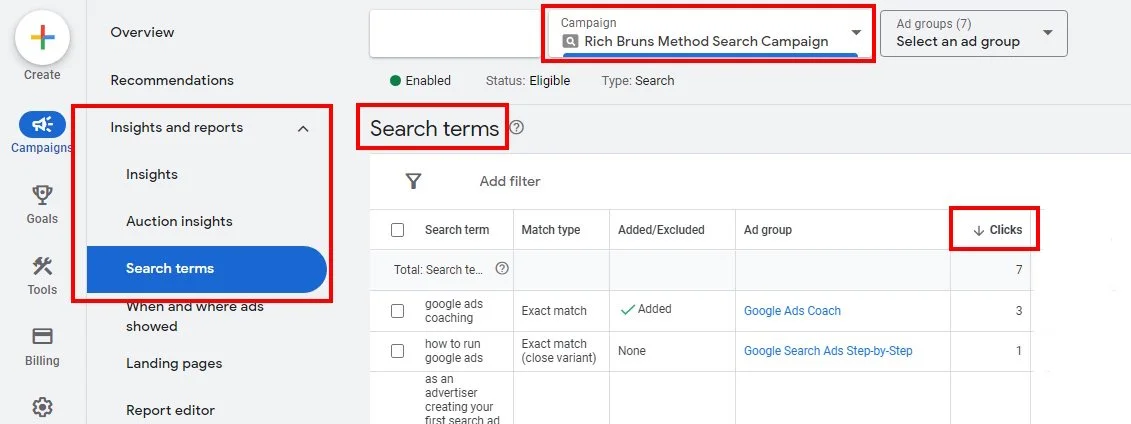This screenshot has width=1131, height=424.
Task: Open the Campaigns megaphone icon
Action: coord(42,125)
